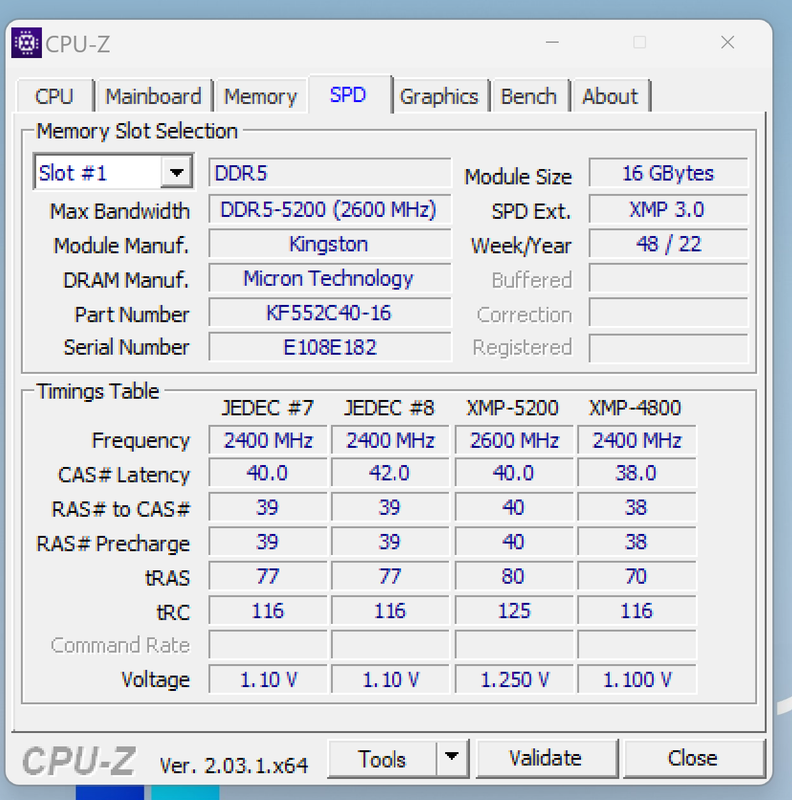Select the KF552C40-16 part number
Screen dimensions: 792x800
coord(330,313)
